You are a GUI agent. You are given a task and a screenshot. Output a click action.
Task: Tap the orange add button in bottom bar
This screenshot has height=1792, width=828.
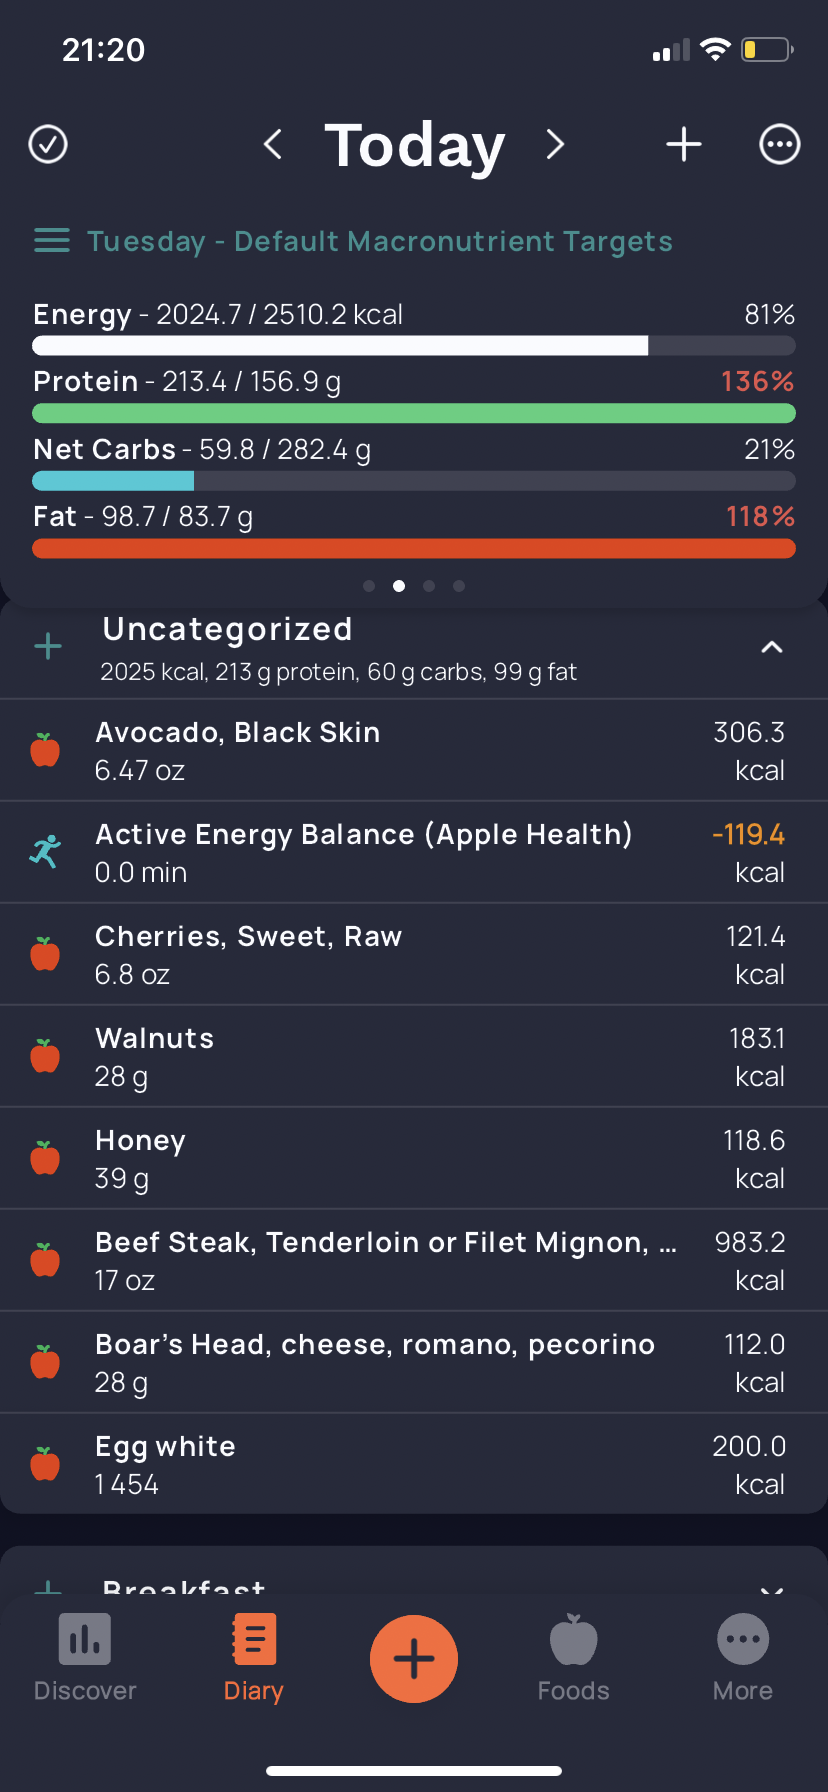(x=414, y=1659)
